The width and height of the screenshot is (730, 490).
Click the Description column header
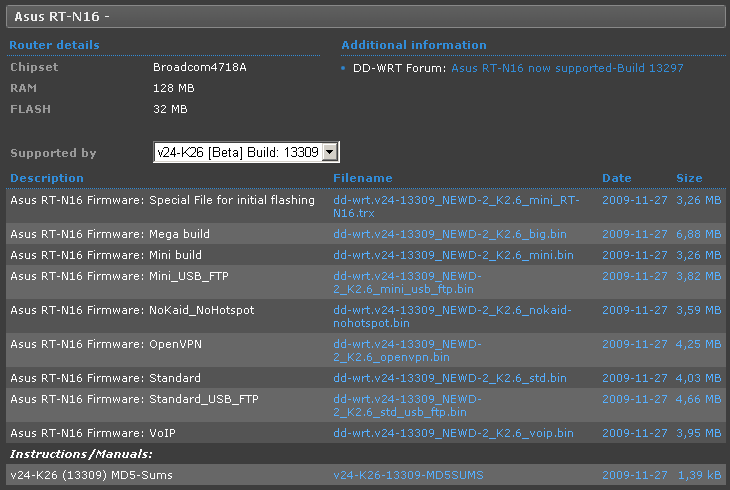point(47,178)
